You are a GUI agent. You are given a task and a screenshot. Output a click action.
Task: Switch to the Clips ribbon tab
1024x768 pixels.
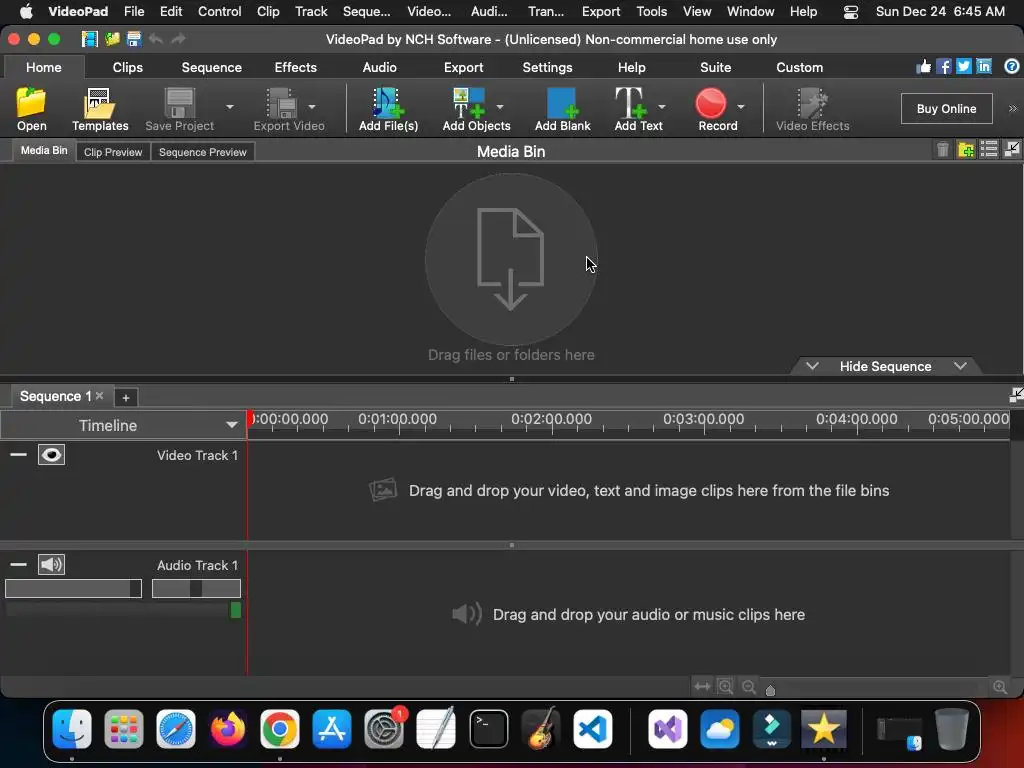[x=127, y=67]
